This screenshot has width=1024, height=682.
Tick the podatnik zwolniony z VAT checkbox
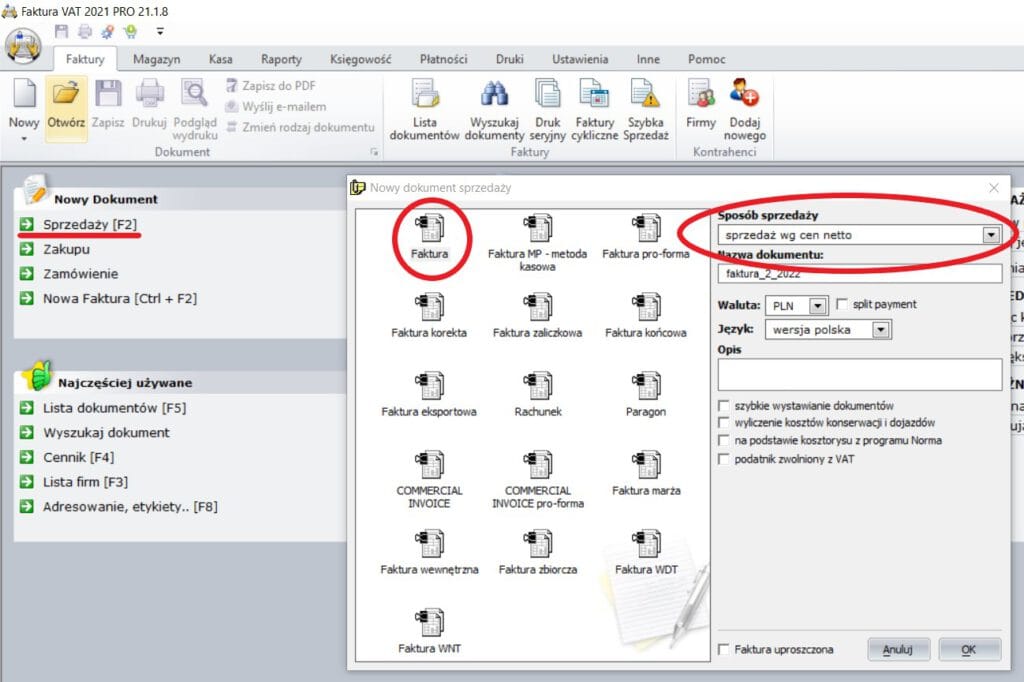[724, 459]
